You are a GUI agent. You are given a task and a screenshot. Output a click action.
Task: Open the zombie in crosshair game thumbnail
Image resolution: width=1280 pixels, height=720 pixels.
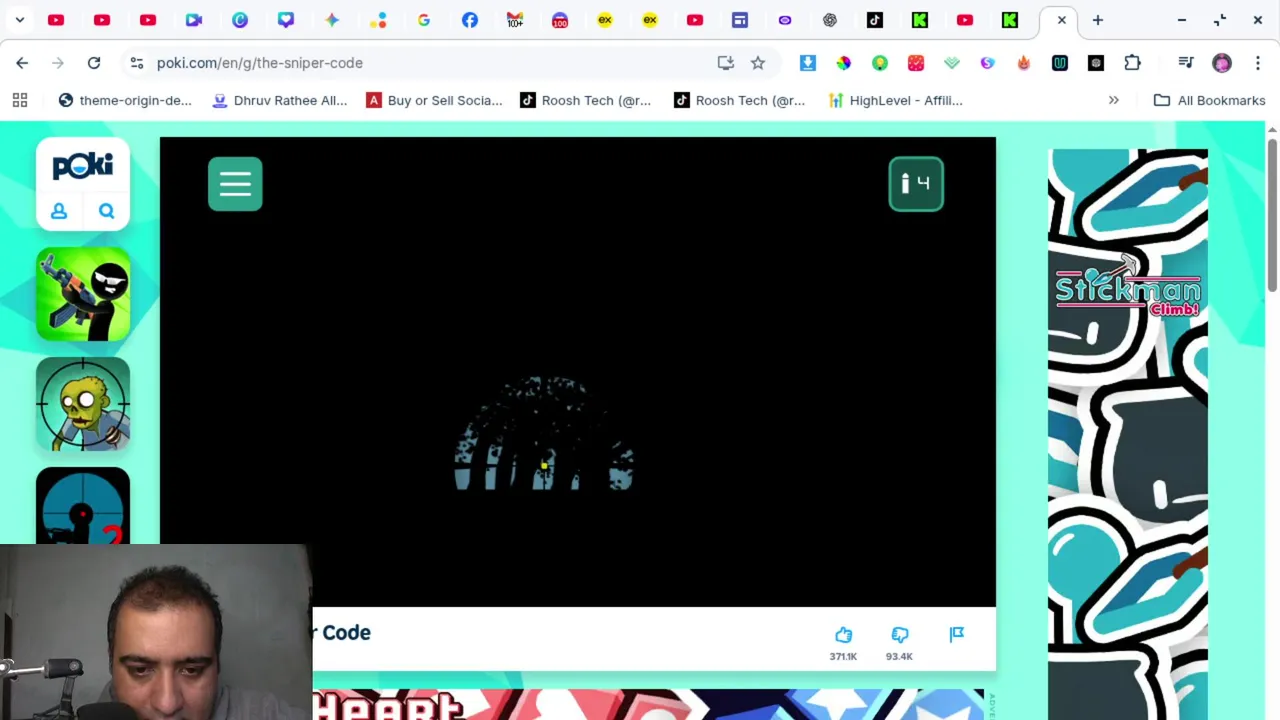point(83,404)
